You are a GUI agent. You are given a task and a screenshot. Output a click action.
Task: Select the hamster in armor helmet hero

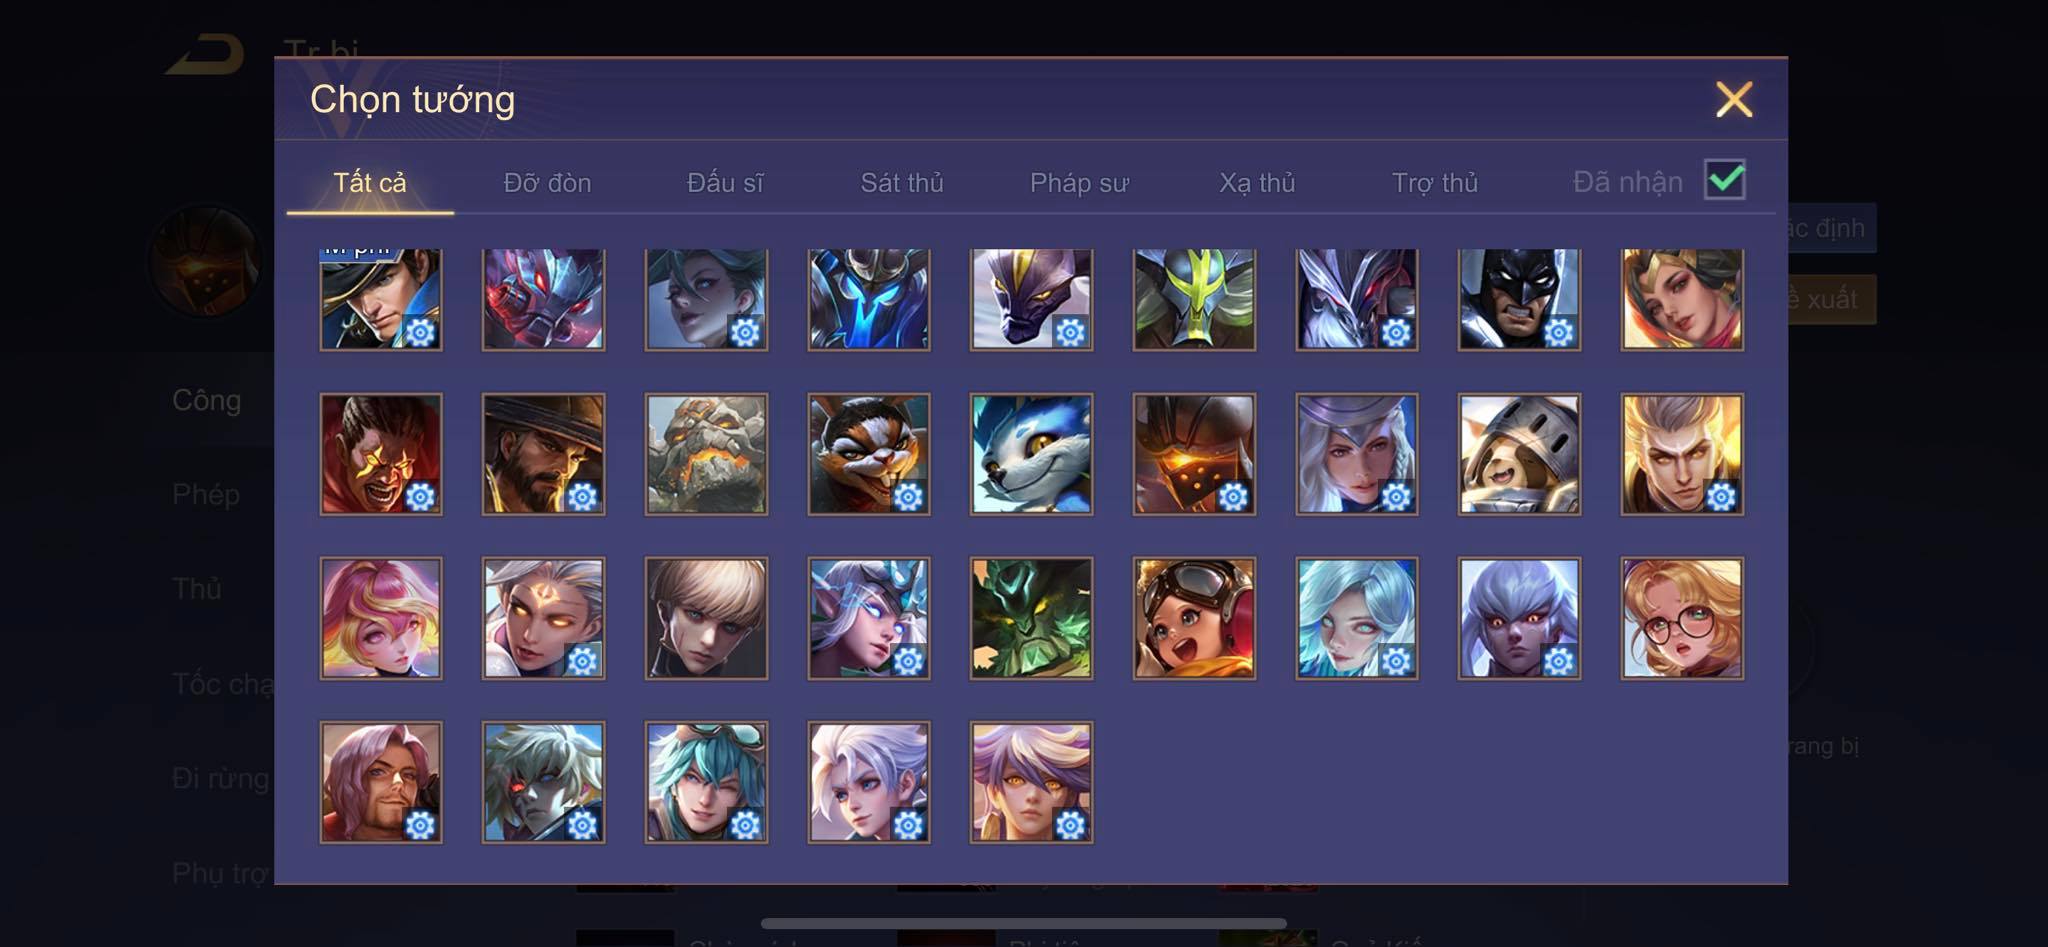pos(1519,454)
